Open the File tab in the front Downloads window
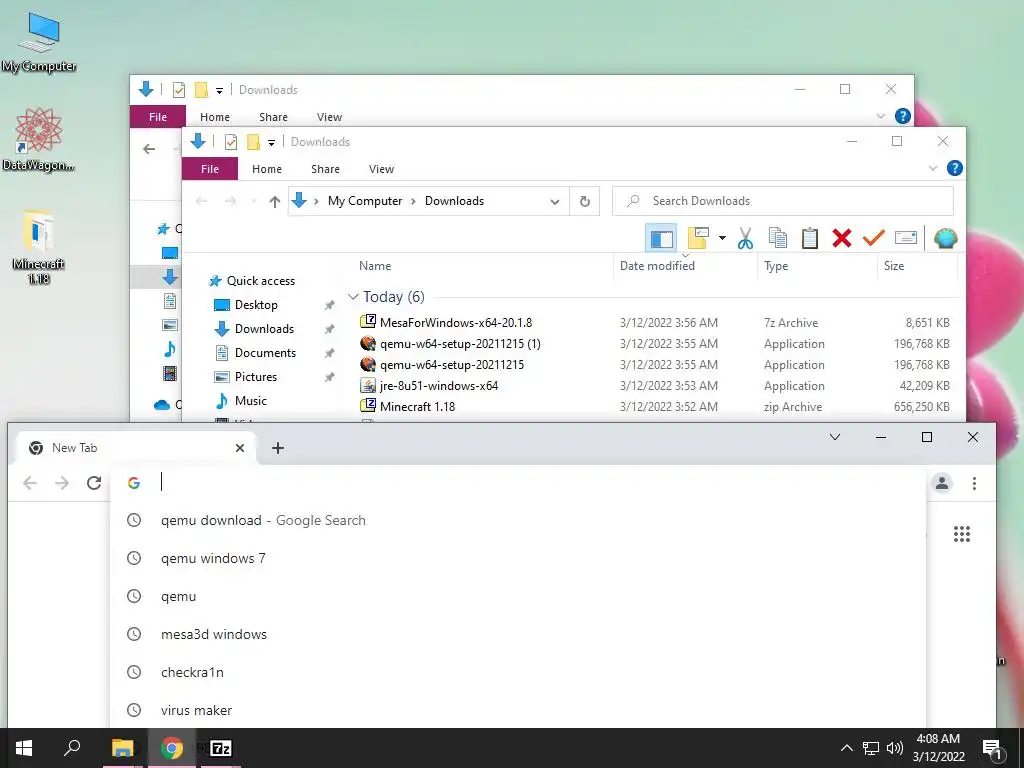This screenshot has width=1024, height=768. click(210, 168)
